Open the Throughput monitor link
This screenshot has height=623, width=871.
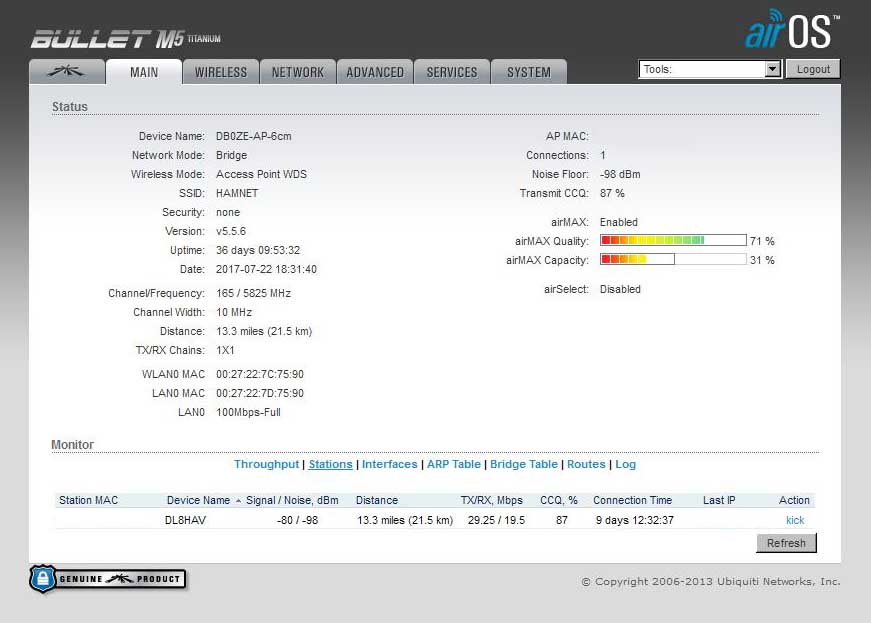click(x=266, y=464)
